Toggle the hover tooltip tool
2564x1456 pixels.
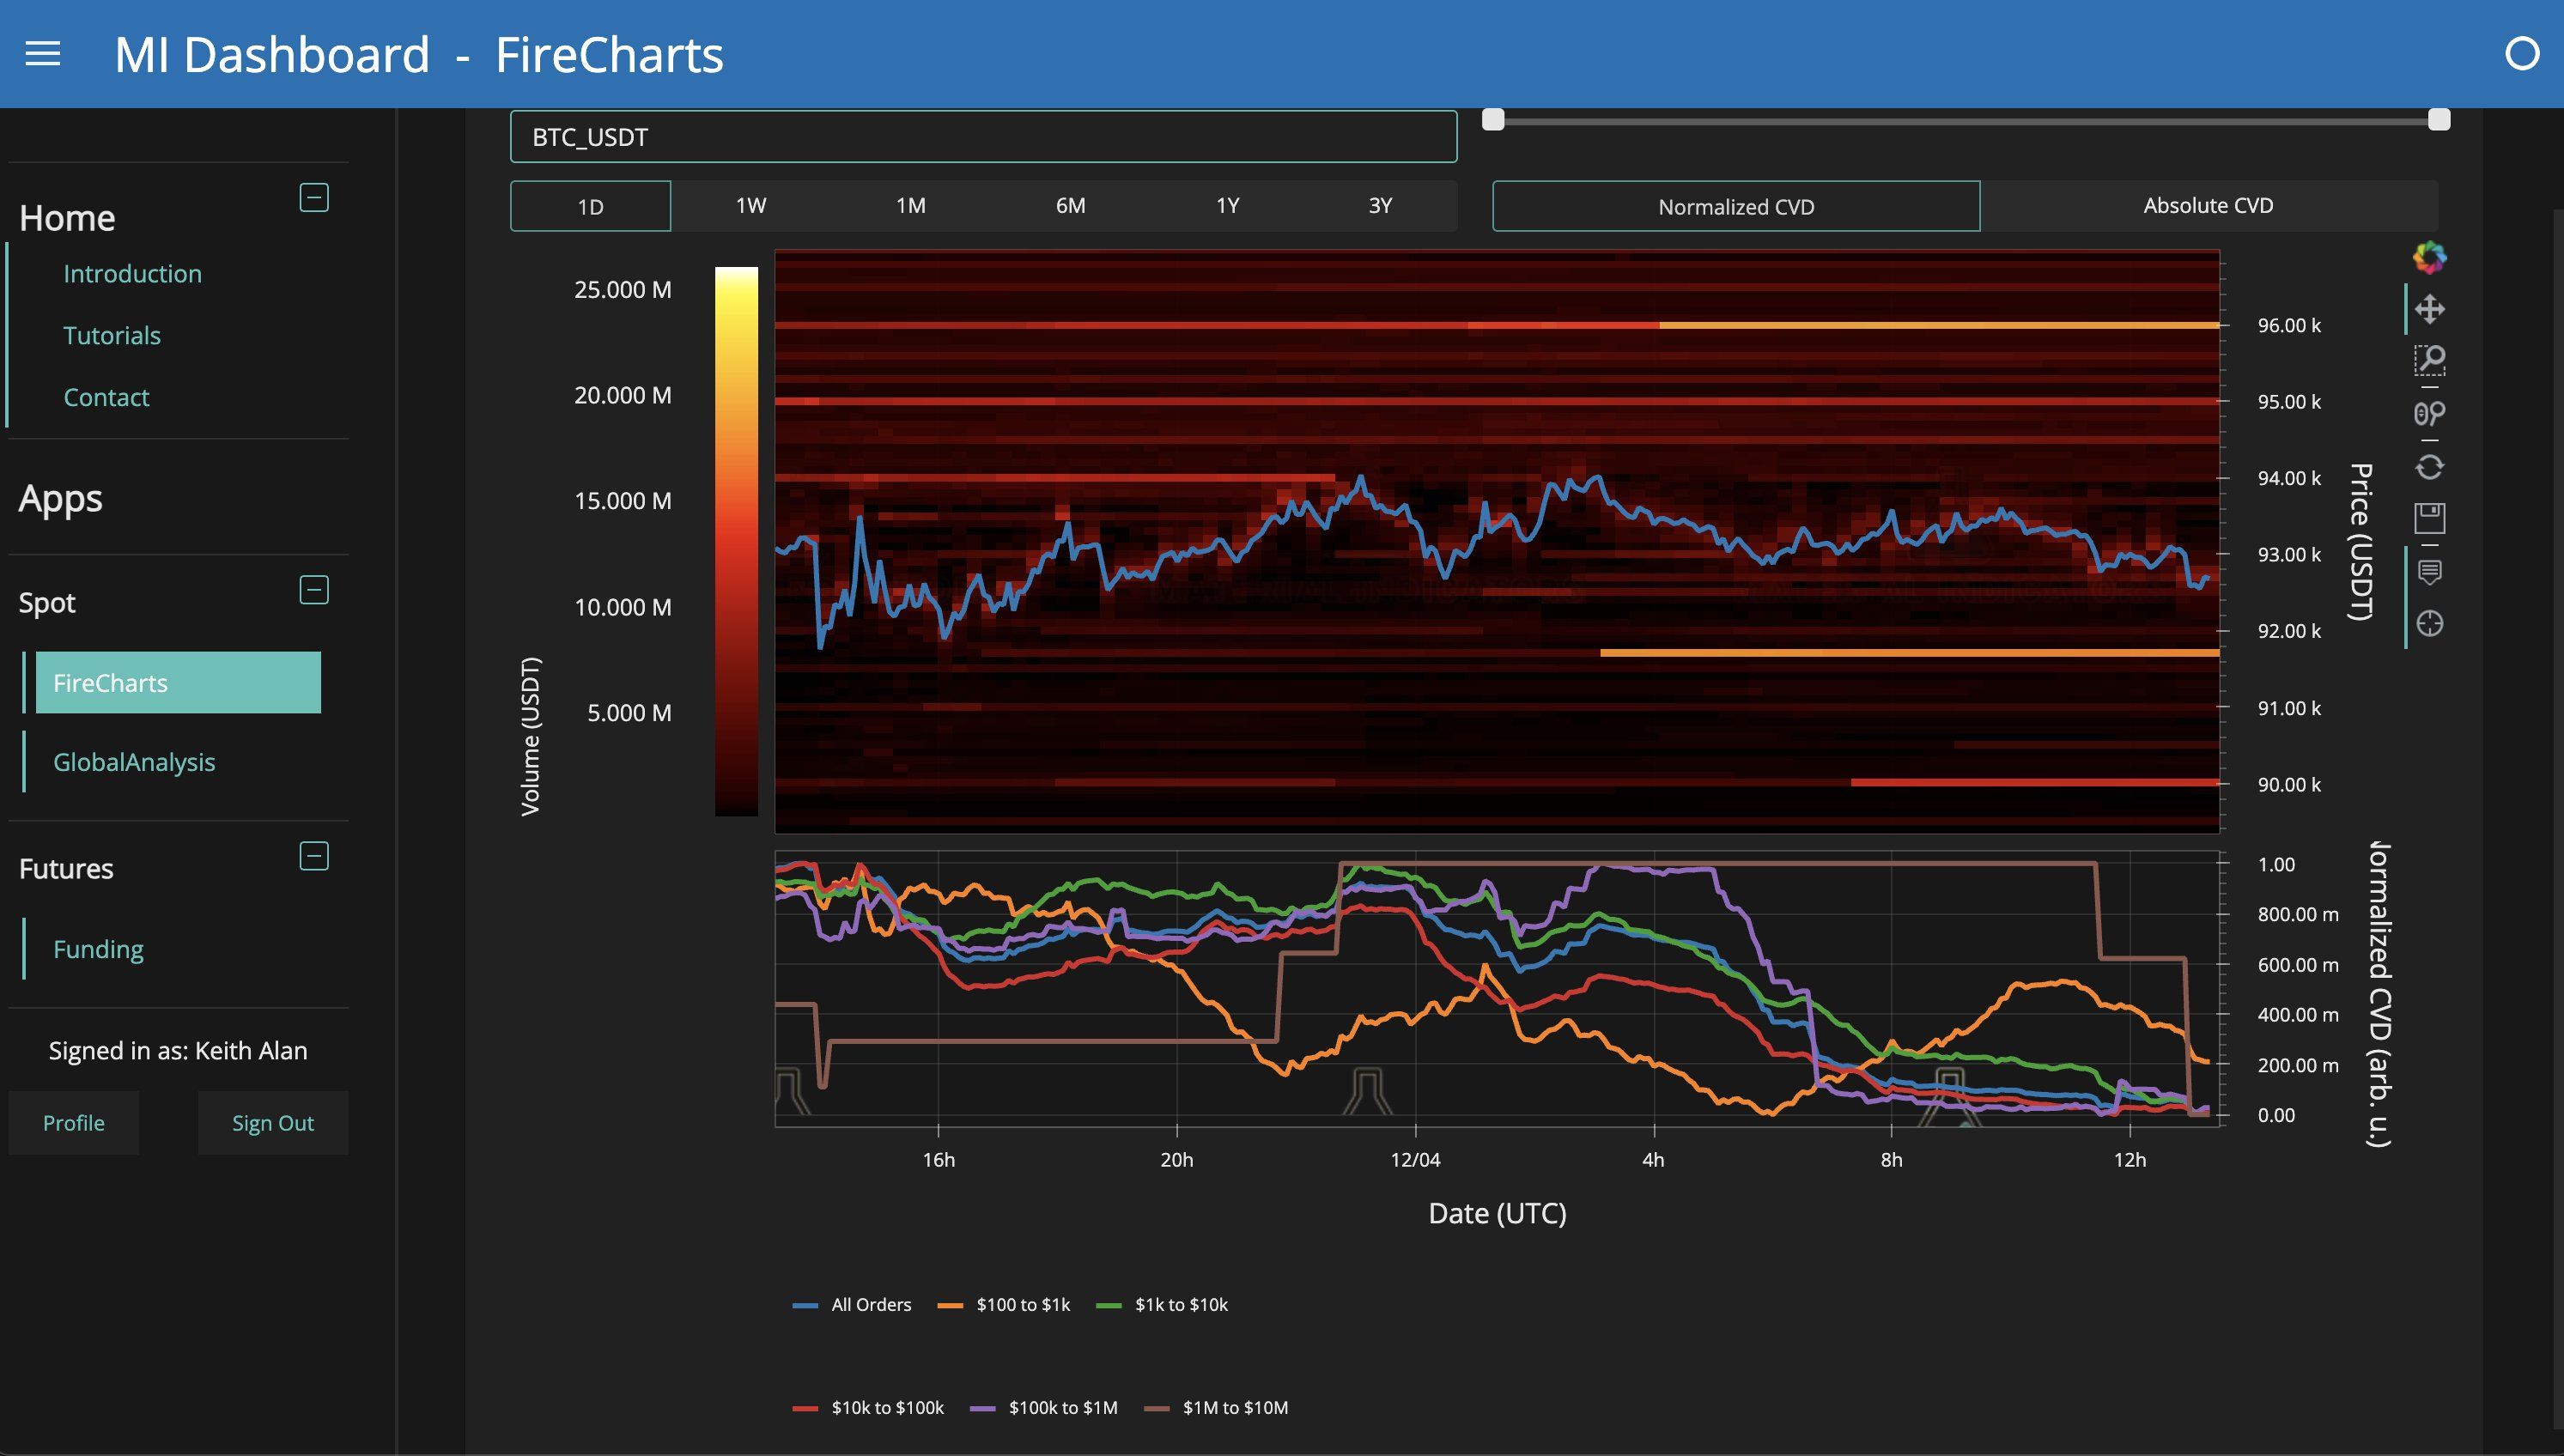pyautogui.click(x=2432, y=570)
